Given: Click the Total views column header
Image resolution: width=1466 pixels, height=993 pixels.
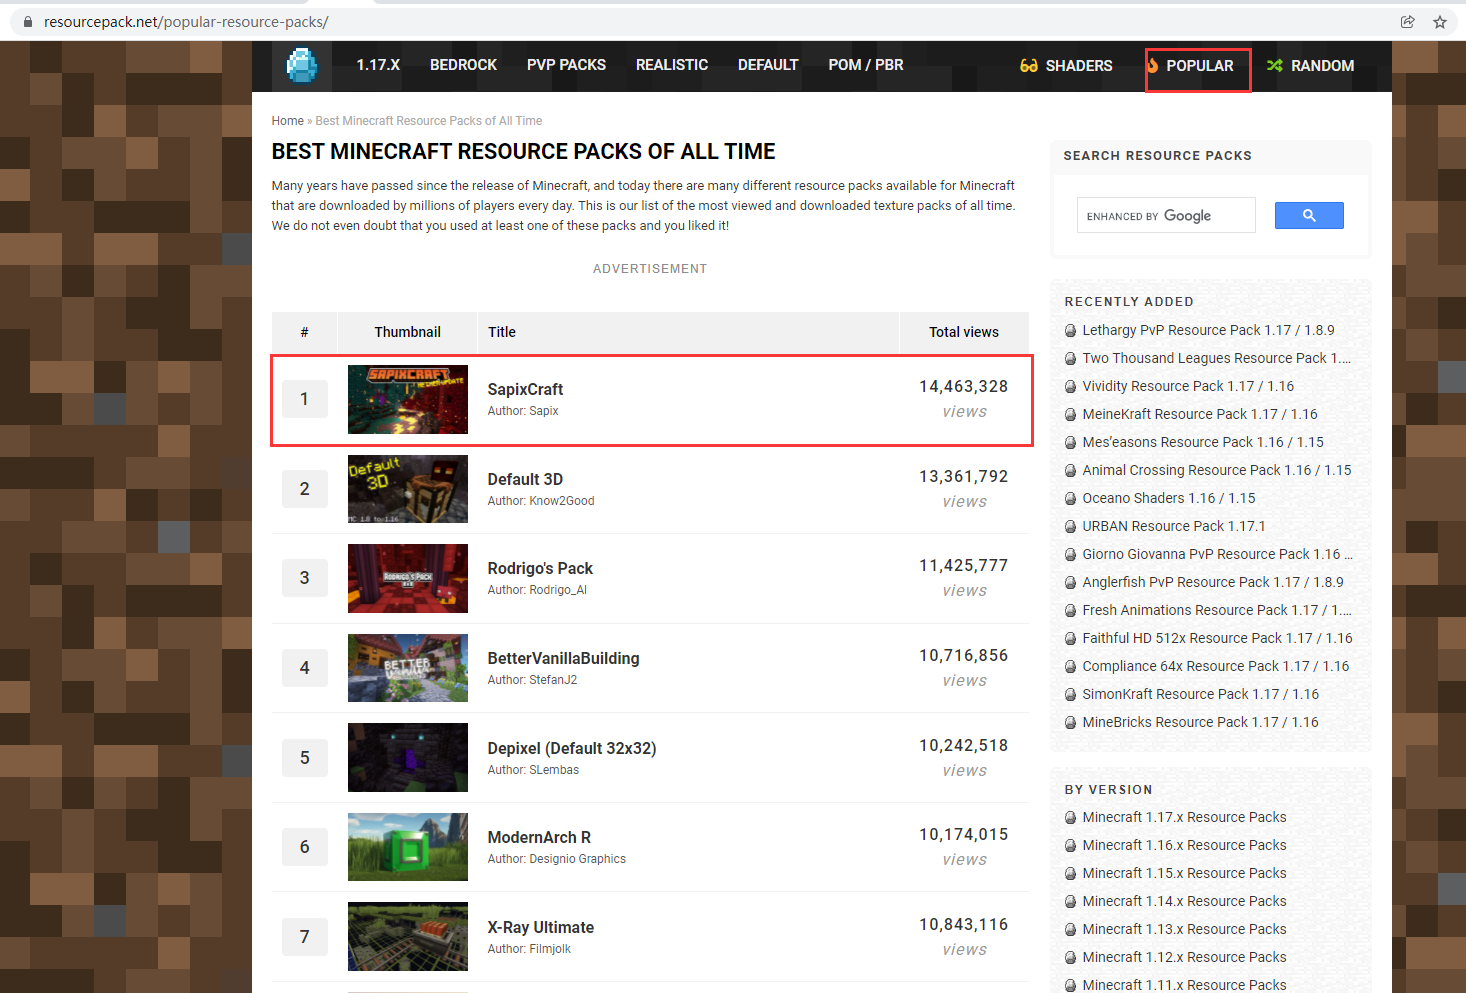Looking at the screenshot, I should point(964,332).
